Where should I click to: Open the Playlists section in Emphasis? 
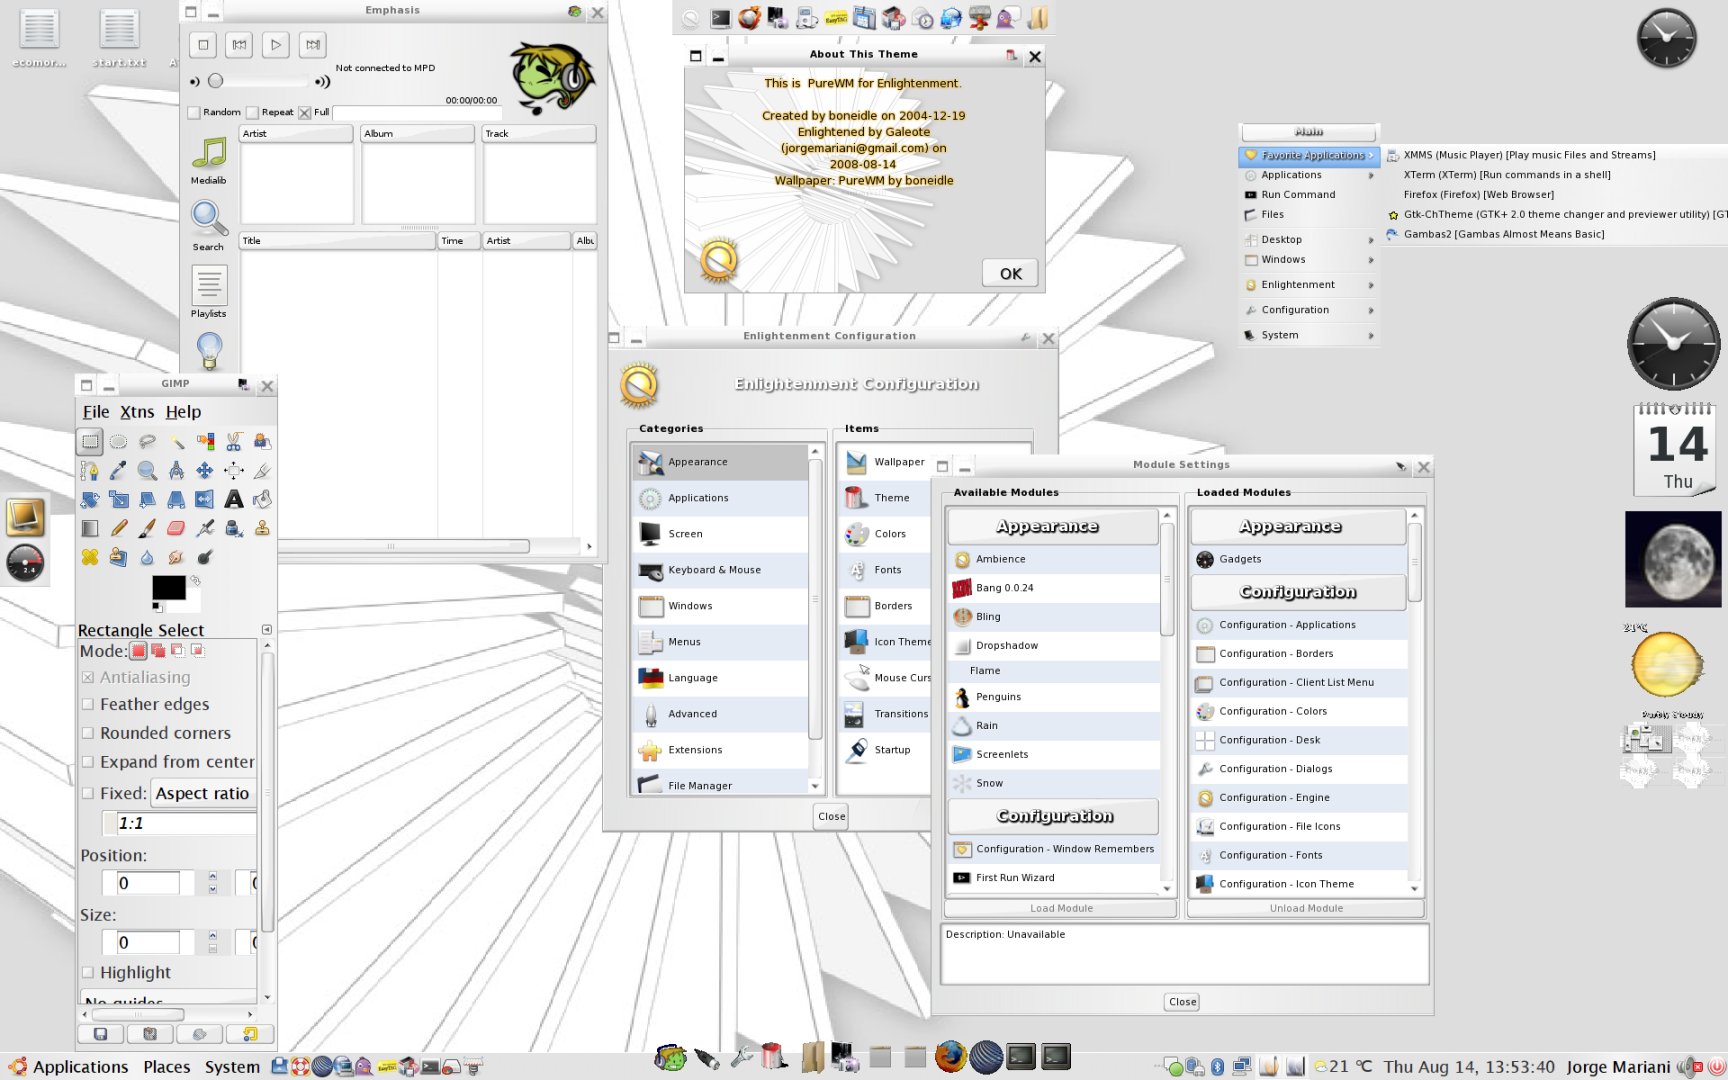pos(208,292)
